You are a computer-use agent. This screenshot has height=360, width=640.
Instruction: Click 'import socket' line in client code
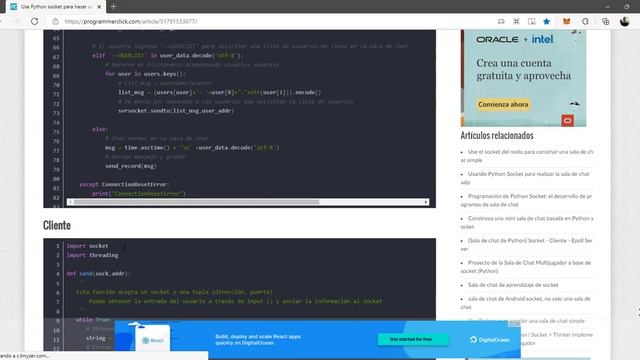point(87,246)
